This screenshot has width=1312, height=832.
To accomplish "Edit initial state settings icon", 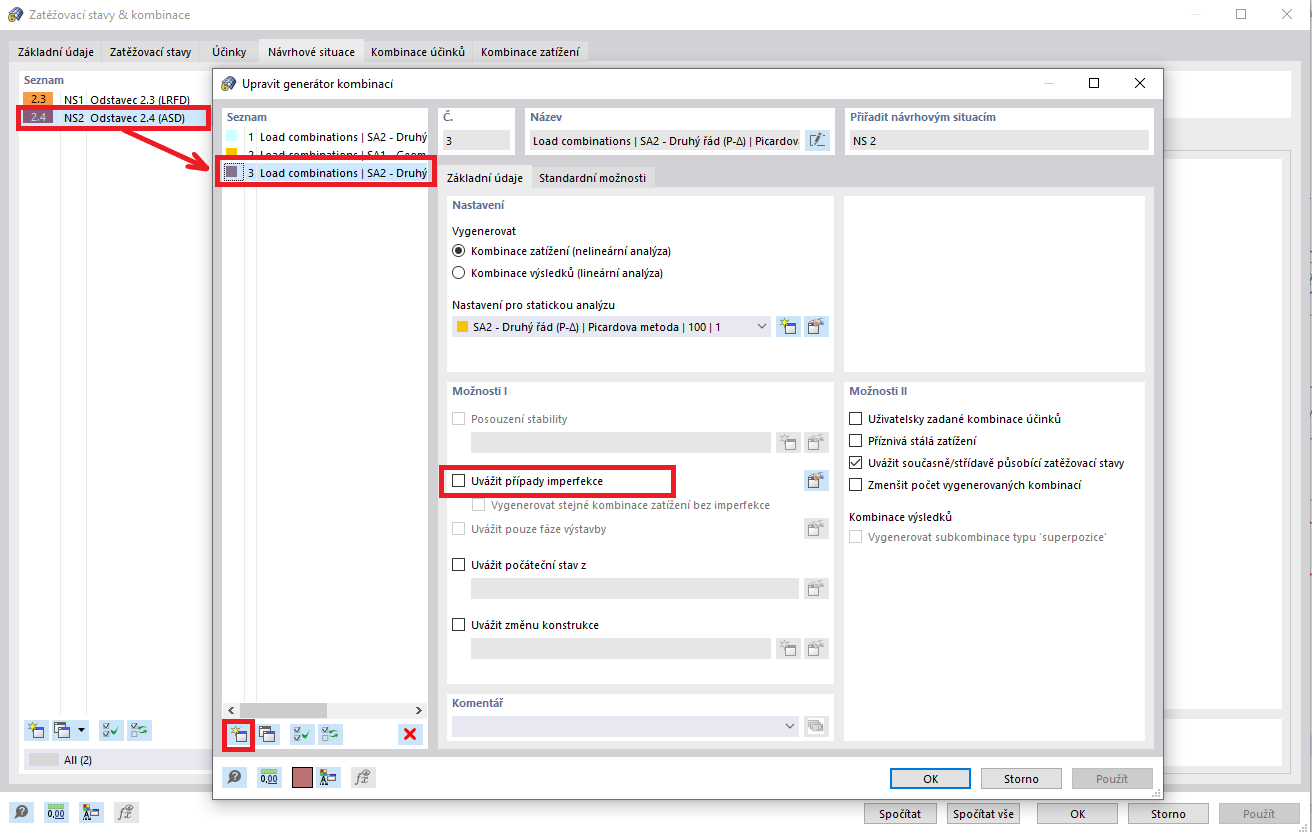I will [x=817, y=588].
